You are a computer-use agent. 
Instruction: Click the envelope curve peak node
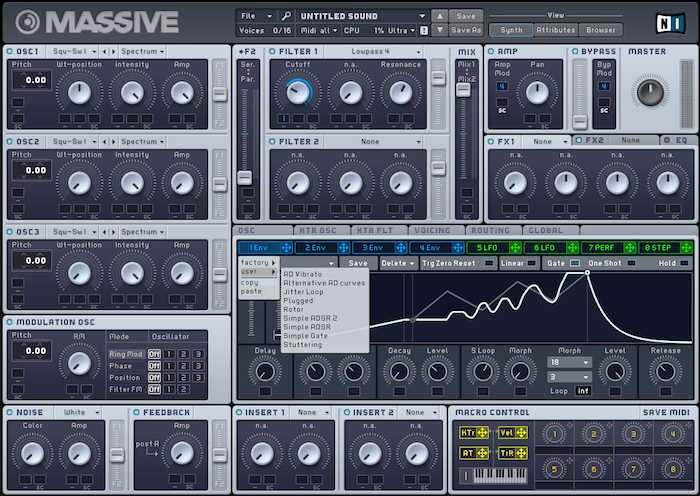[587, 272]
